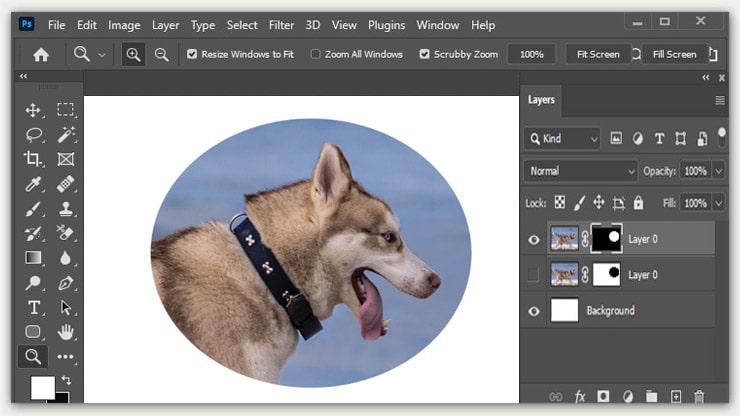Select the Eyedropper tool
This screenshot has width=740, height=416.
tap(34, 184)
